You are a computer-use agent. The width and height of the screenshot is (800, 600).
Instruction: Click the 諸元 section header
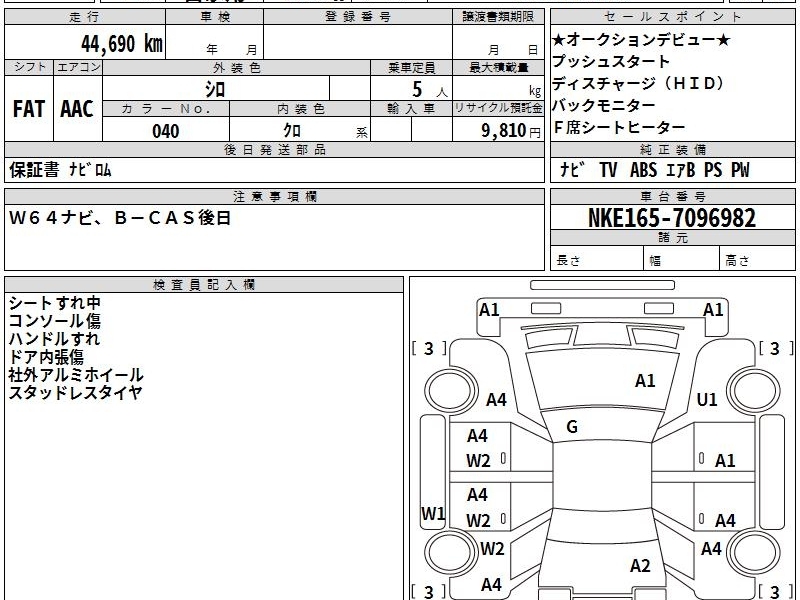coord(672,237)
